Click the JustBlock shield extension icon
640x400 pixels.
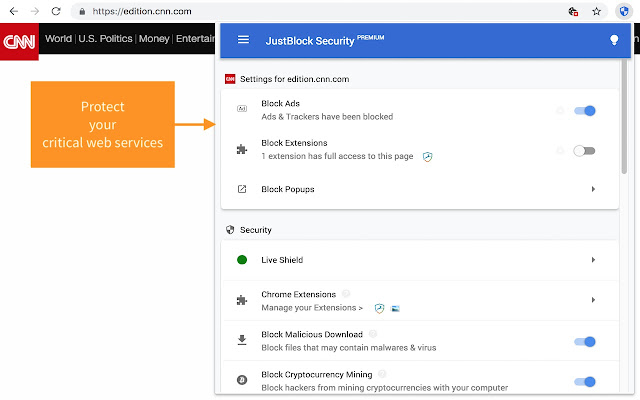623,12
